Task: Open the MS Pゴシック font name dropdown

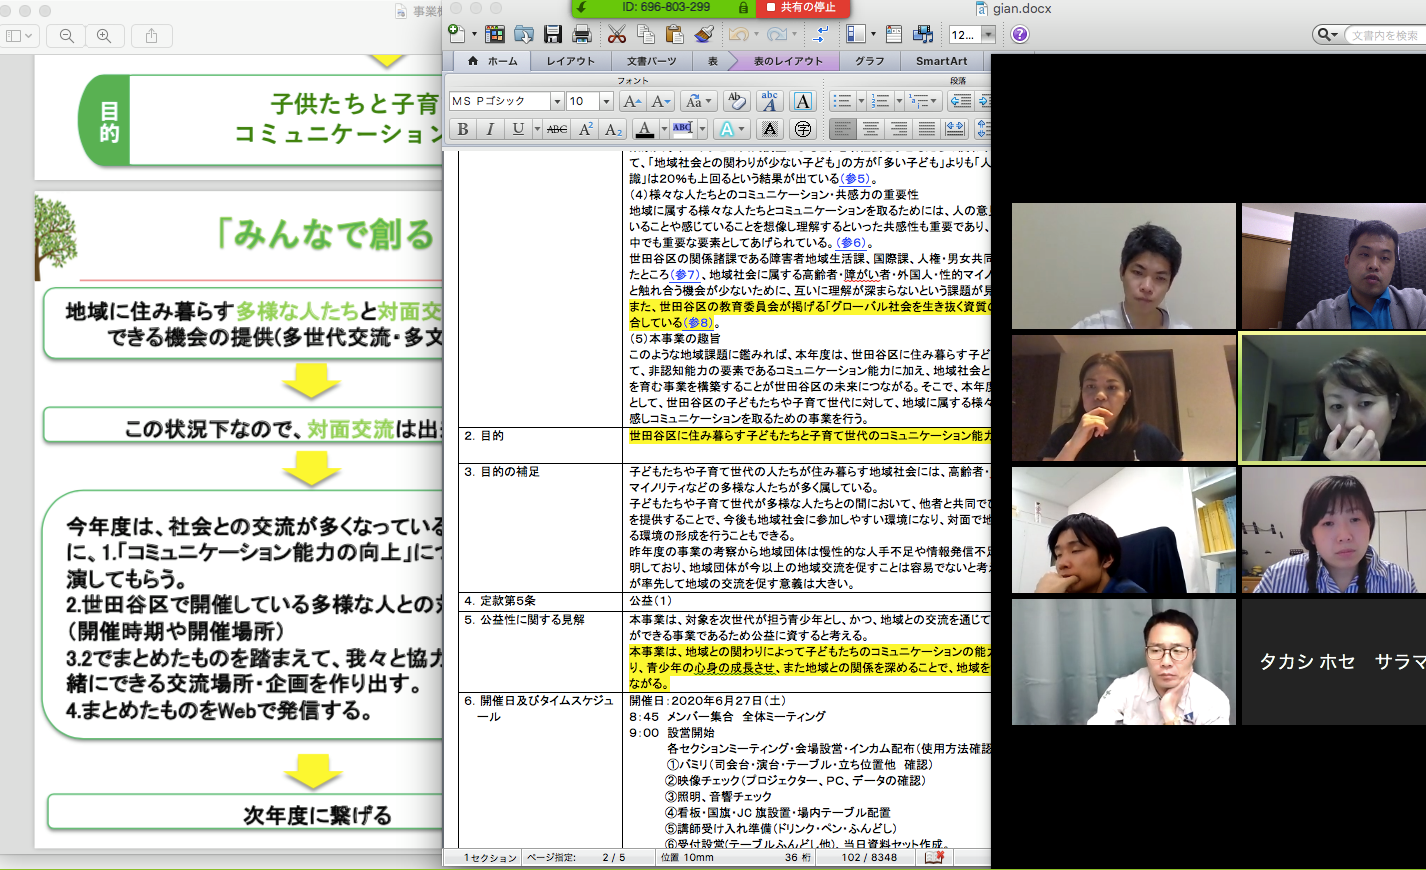Action: (557, 101)
